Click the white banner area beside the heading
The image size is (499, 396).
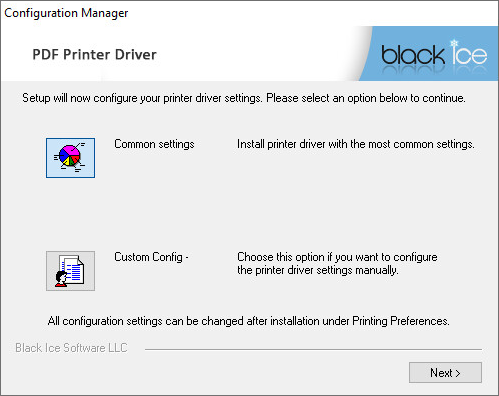[253, 53]
